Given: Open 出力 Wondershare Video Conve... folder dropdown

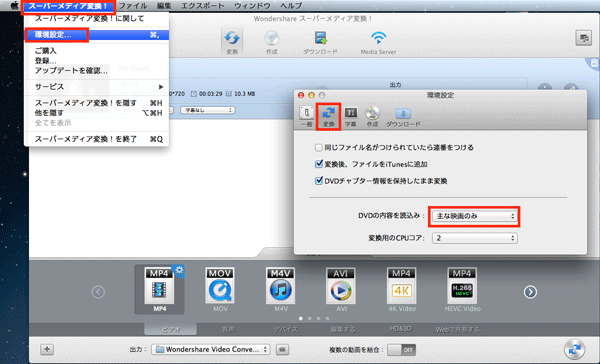Looking at the screenshot, I should (211, 349).
